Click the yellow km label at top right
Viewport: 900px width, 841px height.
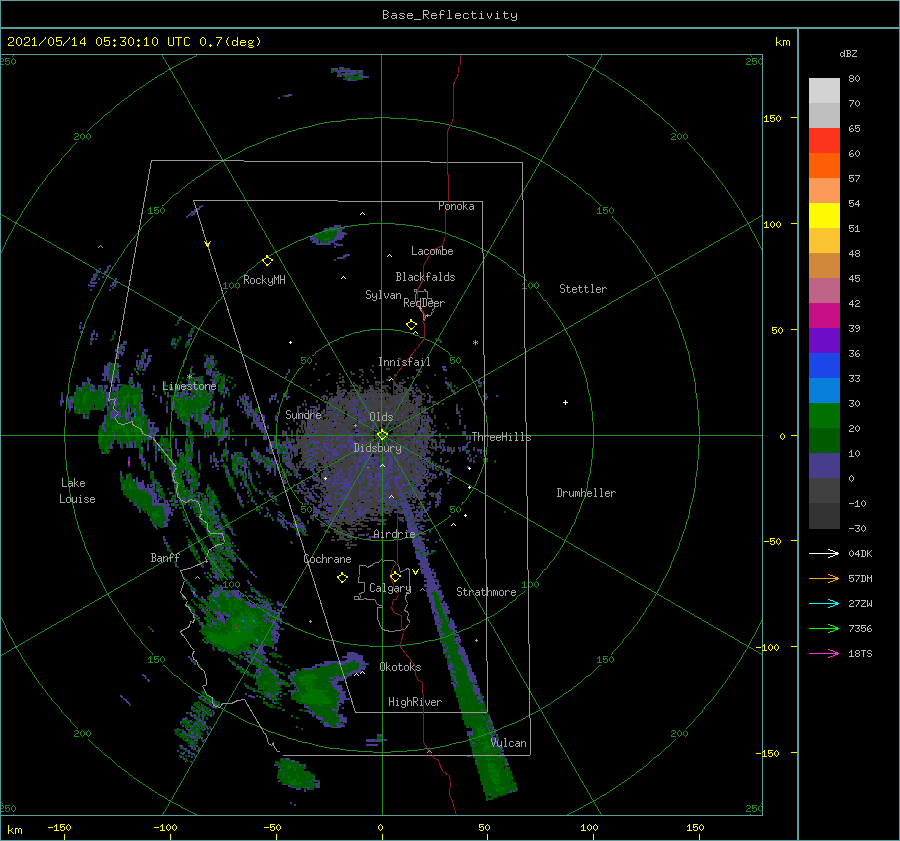tap(782, 42)
